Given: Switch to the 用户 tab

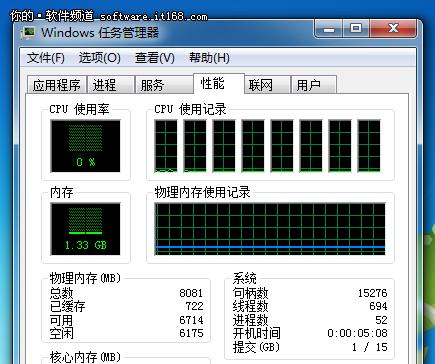Looking at the screenshot, I should (x=314, y=85).
